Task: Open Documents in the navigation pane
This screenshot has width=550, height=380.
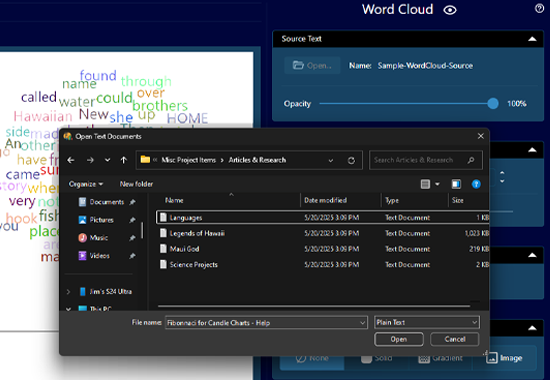Action: tap(107, 202)
